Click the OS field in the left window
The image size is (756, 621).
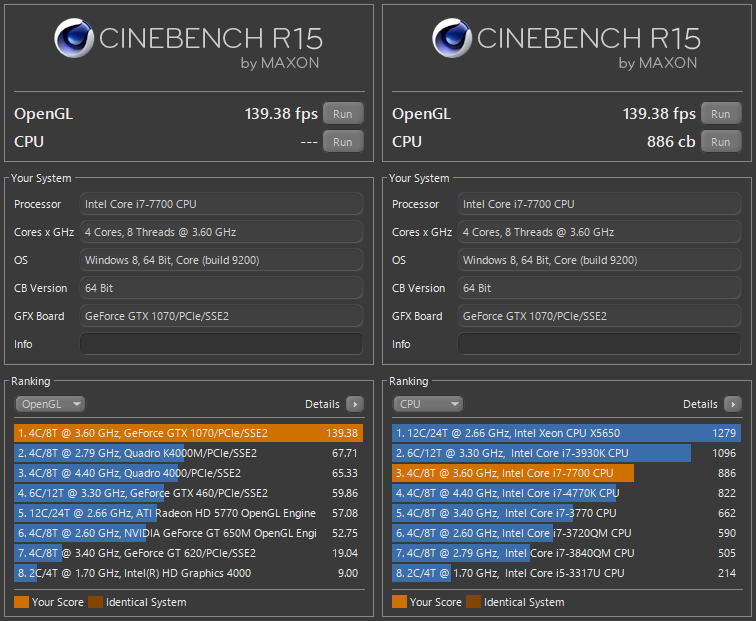click(221, 260)
